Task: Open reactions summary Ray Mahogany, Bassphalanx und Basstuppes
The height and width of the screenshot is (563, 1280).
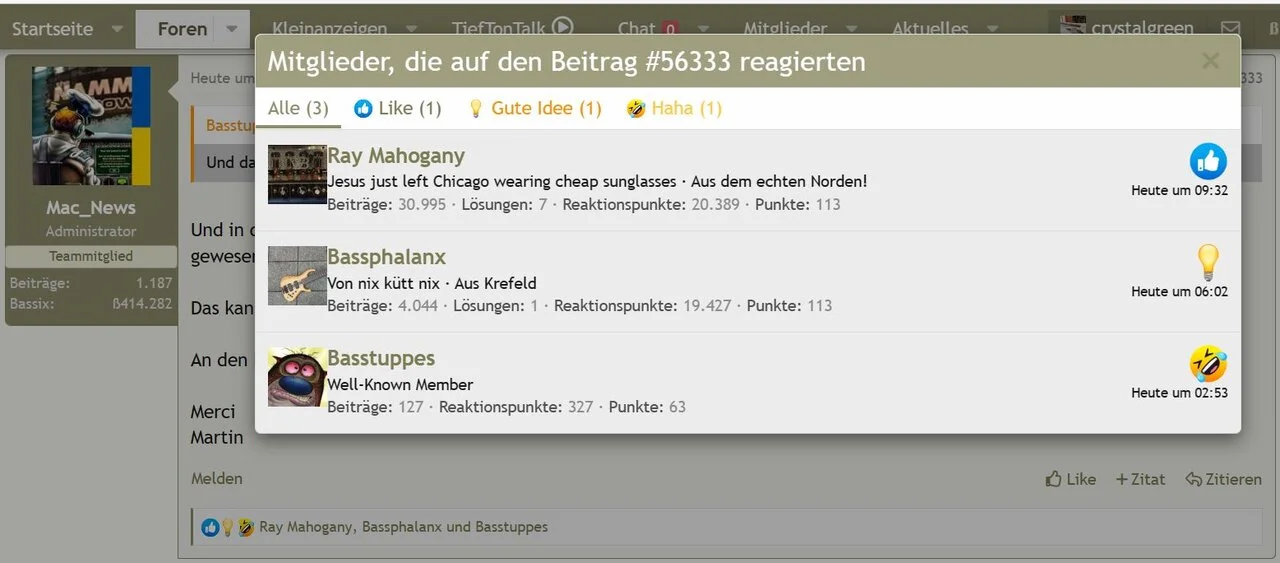Action: click(x=403, y=527)
